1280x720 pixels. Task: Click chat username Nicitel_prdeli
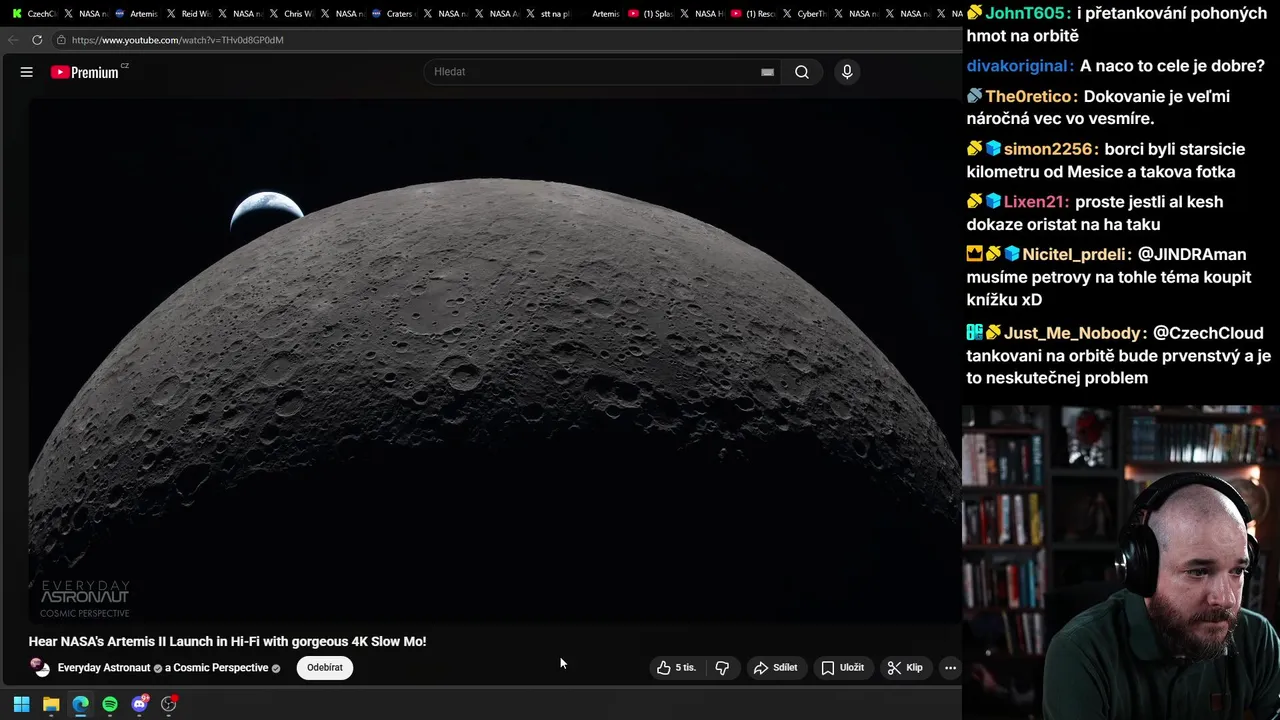(x=1075, y=255)
